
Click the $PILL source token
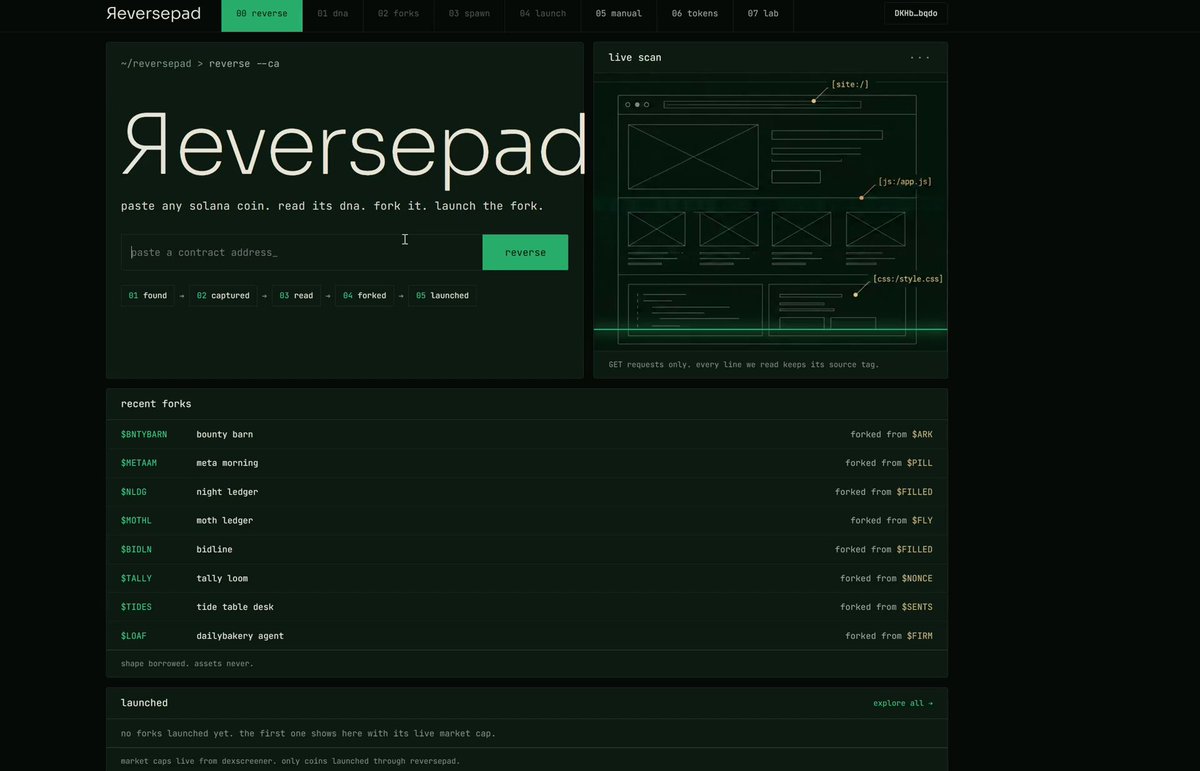(x=920, y=463)
